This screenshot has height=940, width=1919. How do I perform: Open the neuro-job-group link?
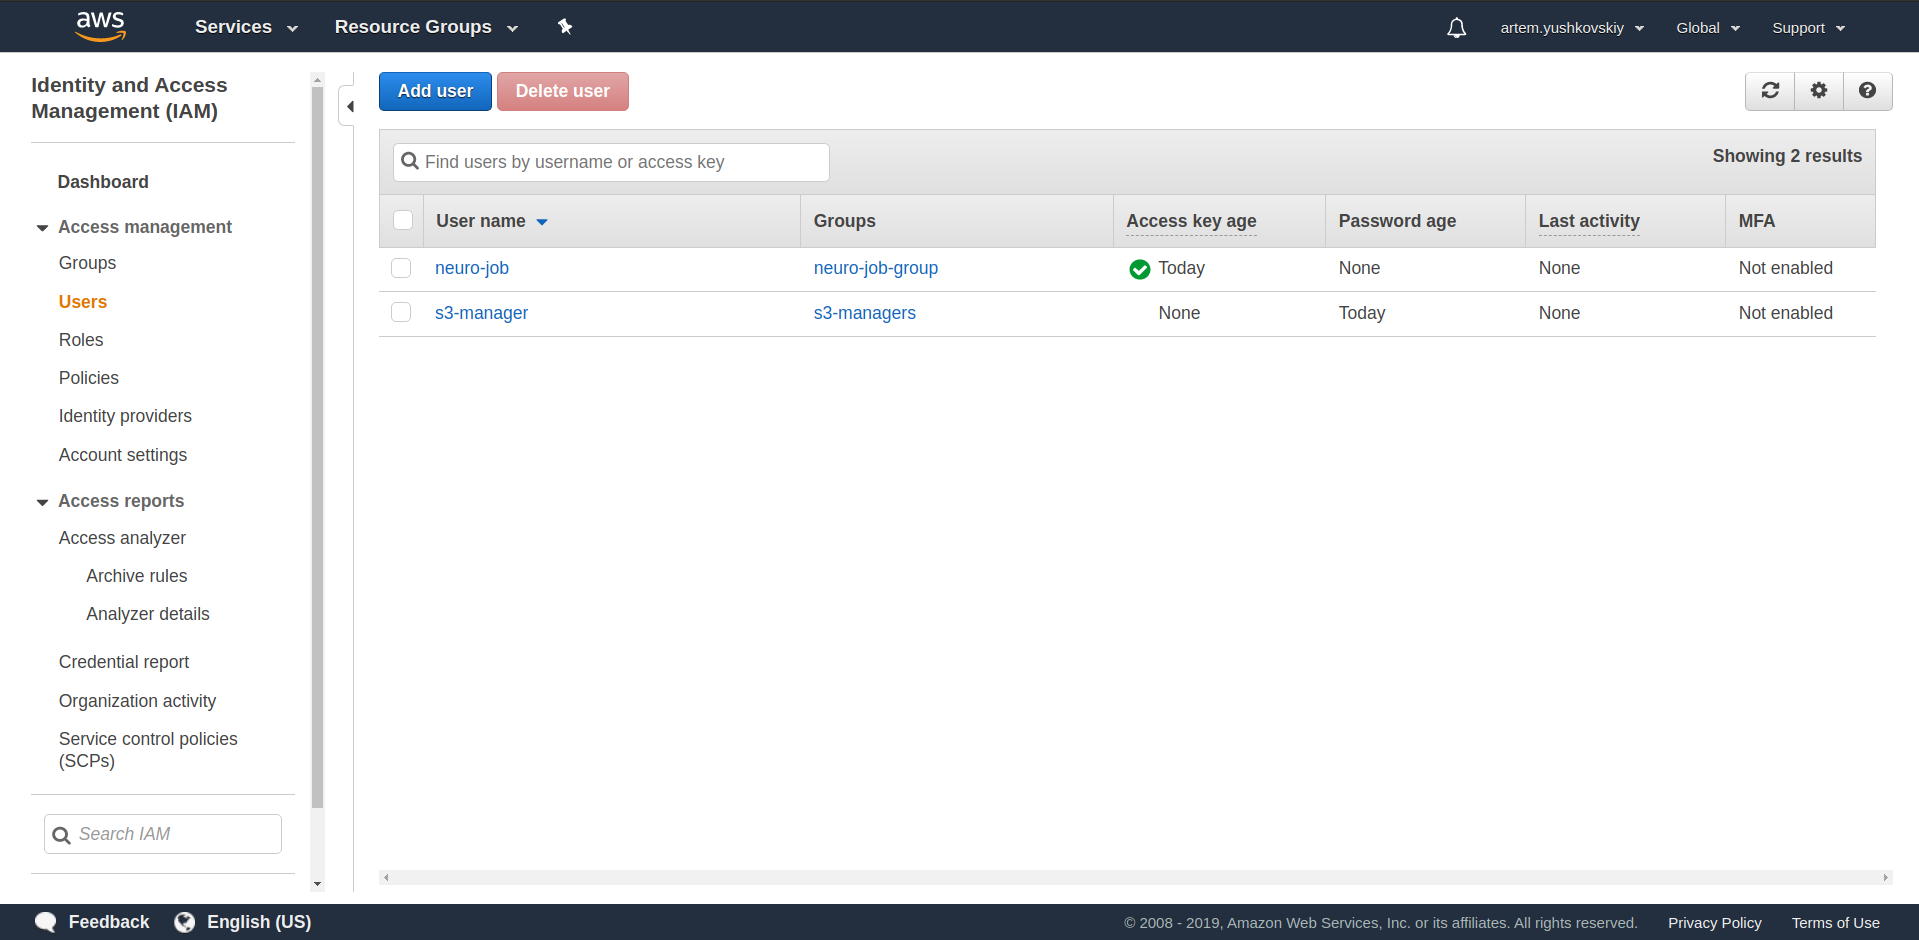point(875,268)
